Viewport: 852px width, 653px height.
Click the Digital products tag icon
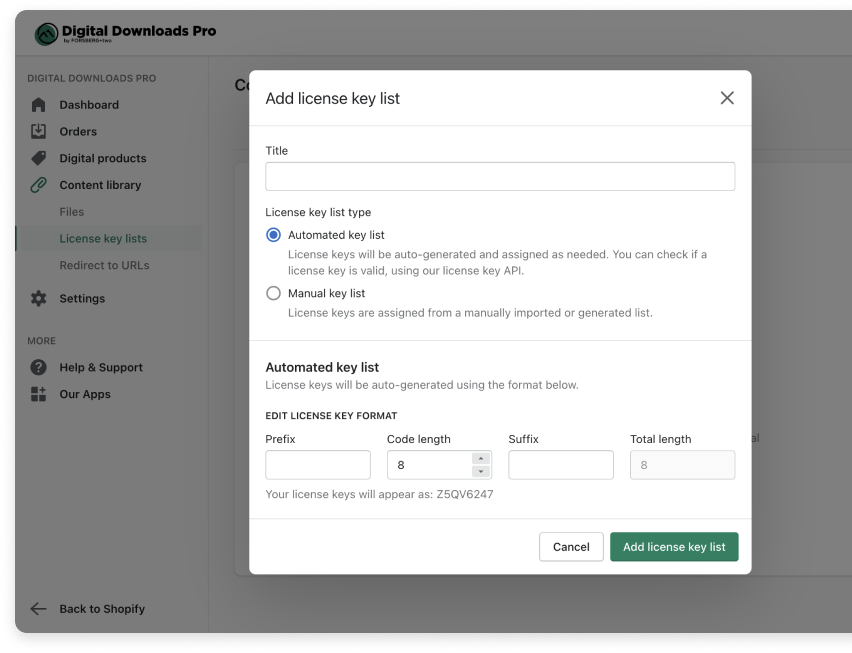point(39,158)
